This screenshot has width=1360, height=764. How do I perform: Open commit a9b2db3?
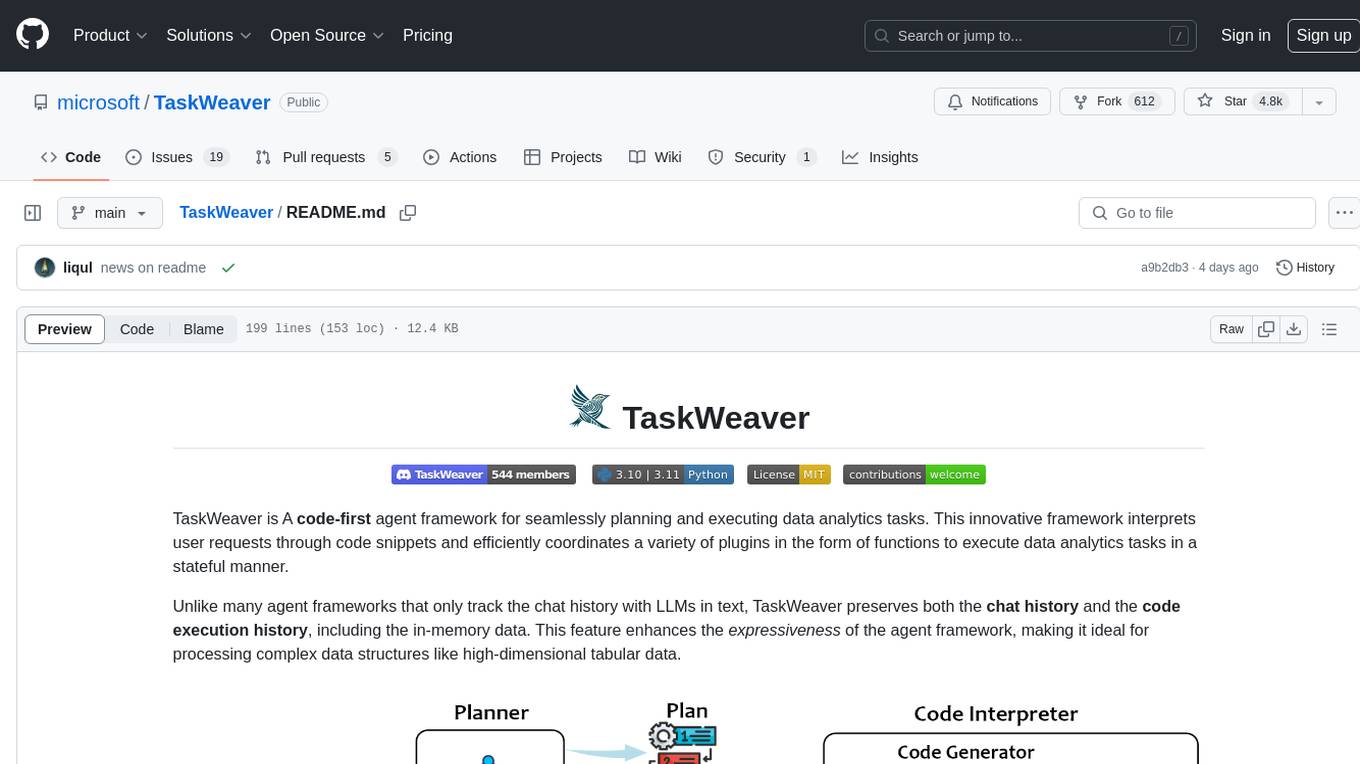1164,268
